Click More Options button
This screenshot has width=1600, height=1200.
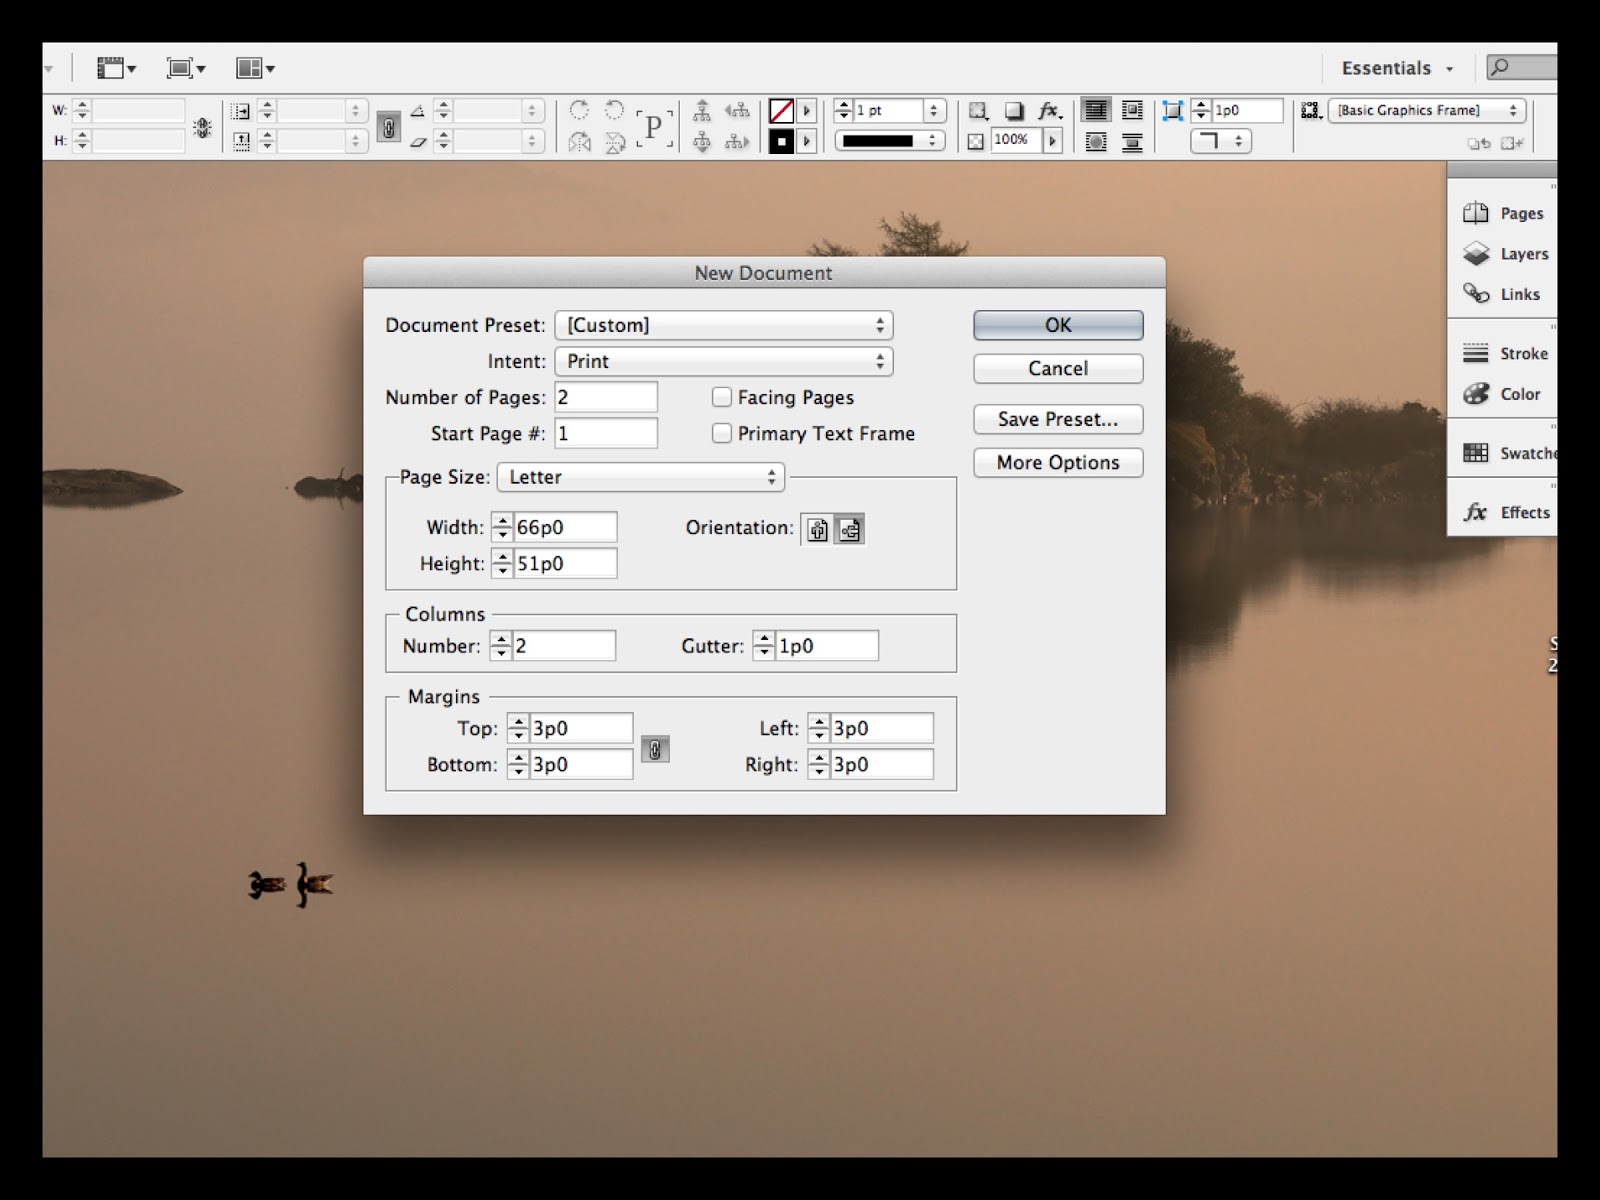(x=1058, y=462)
